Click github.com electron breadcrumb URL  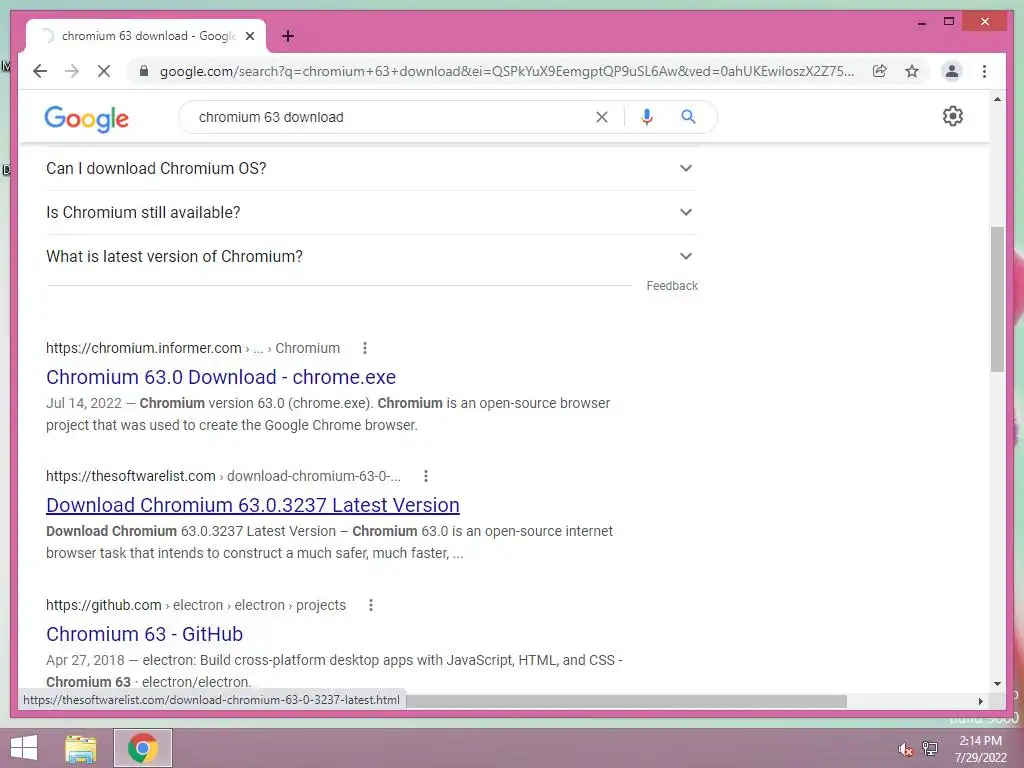pos(196,605)
